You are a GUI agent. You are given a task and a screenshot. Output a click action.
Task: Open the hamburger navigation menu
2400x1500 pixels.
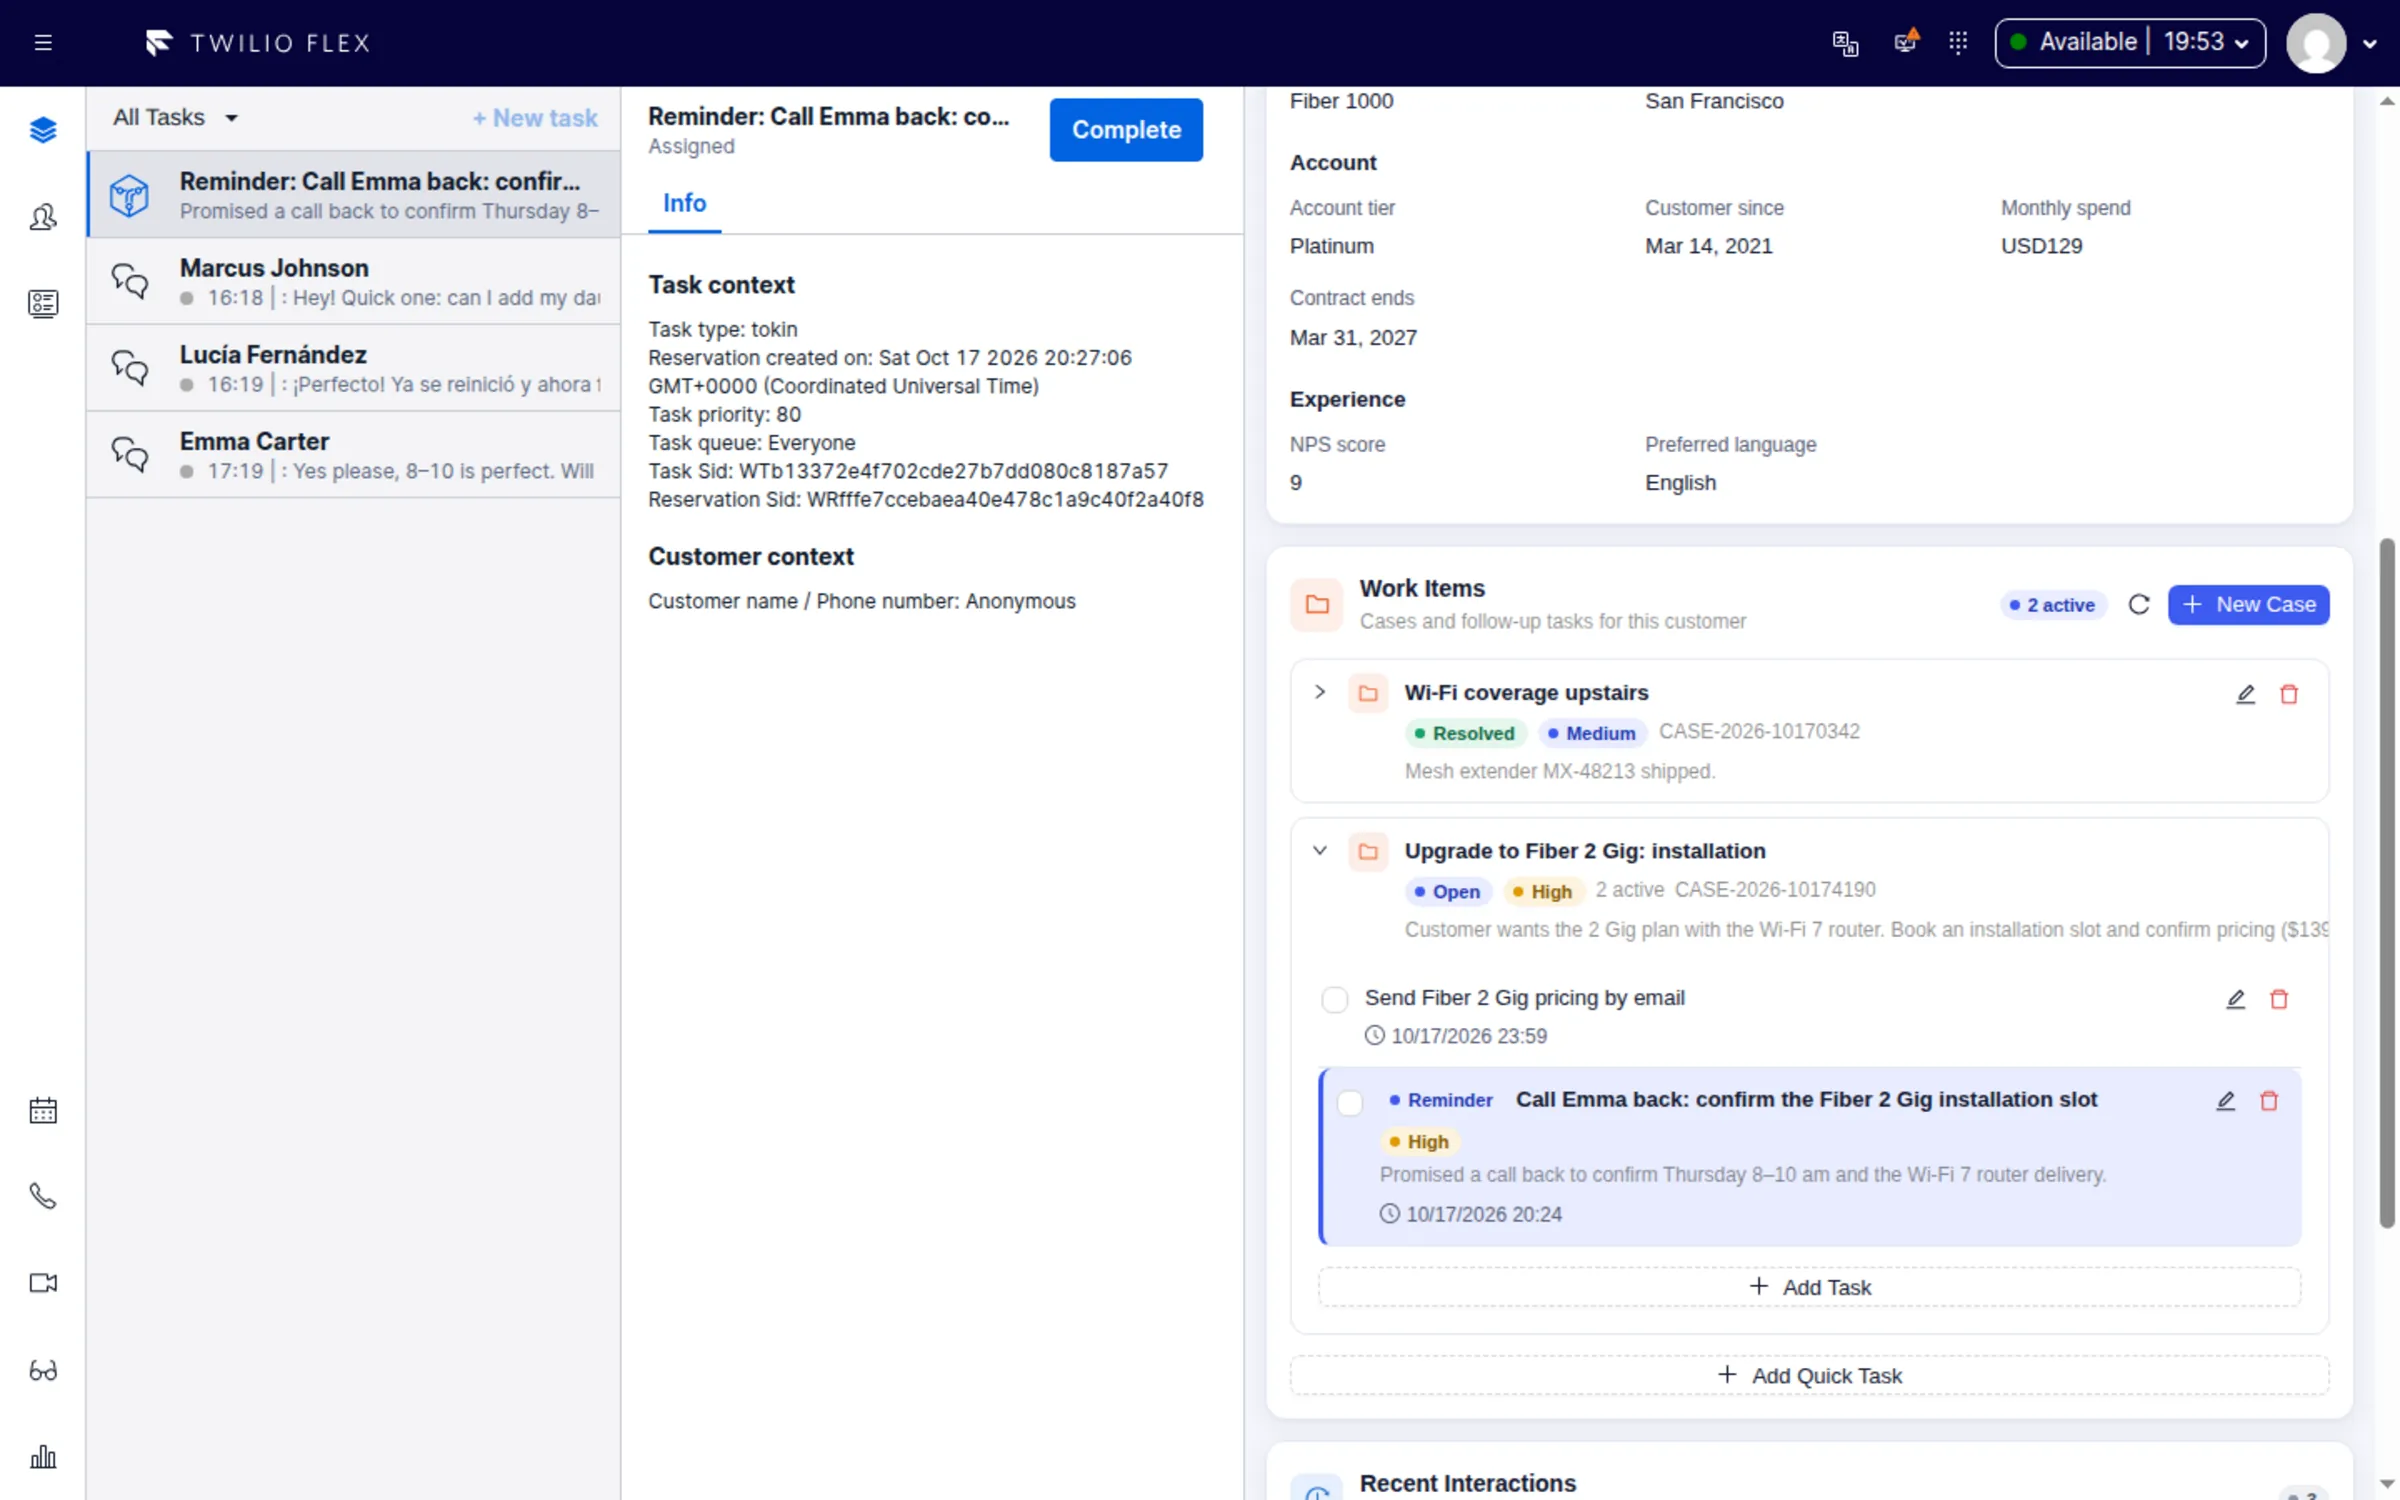coord(43,43)
